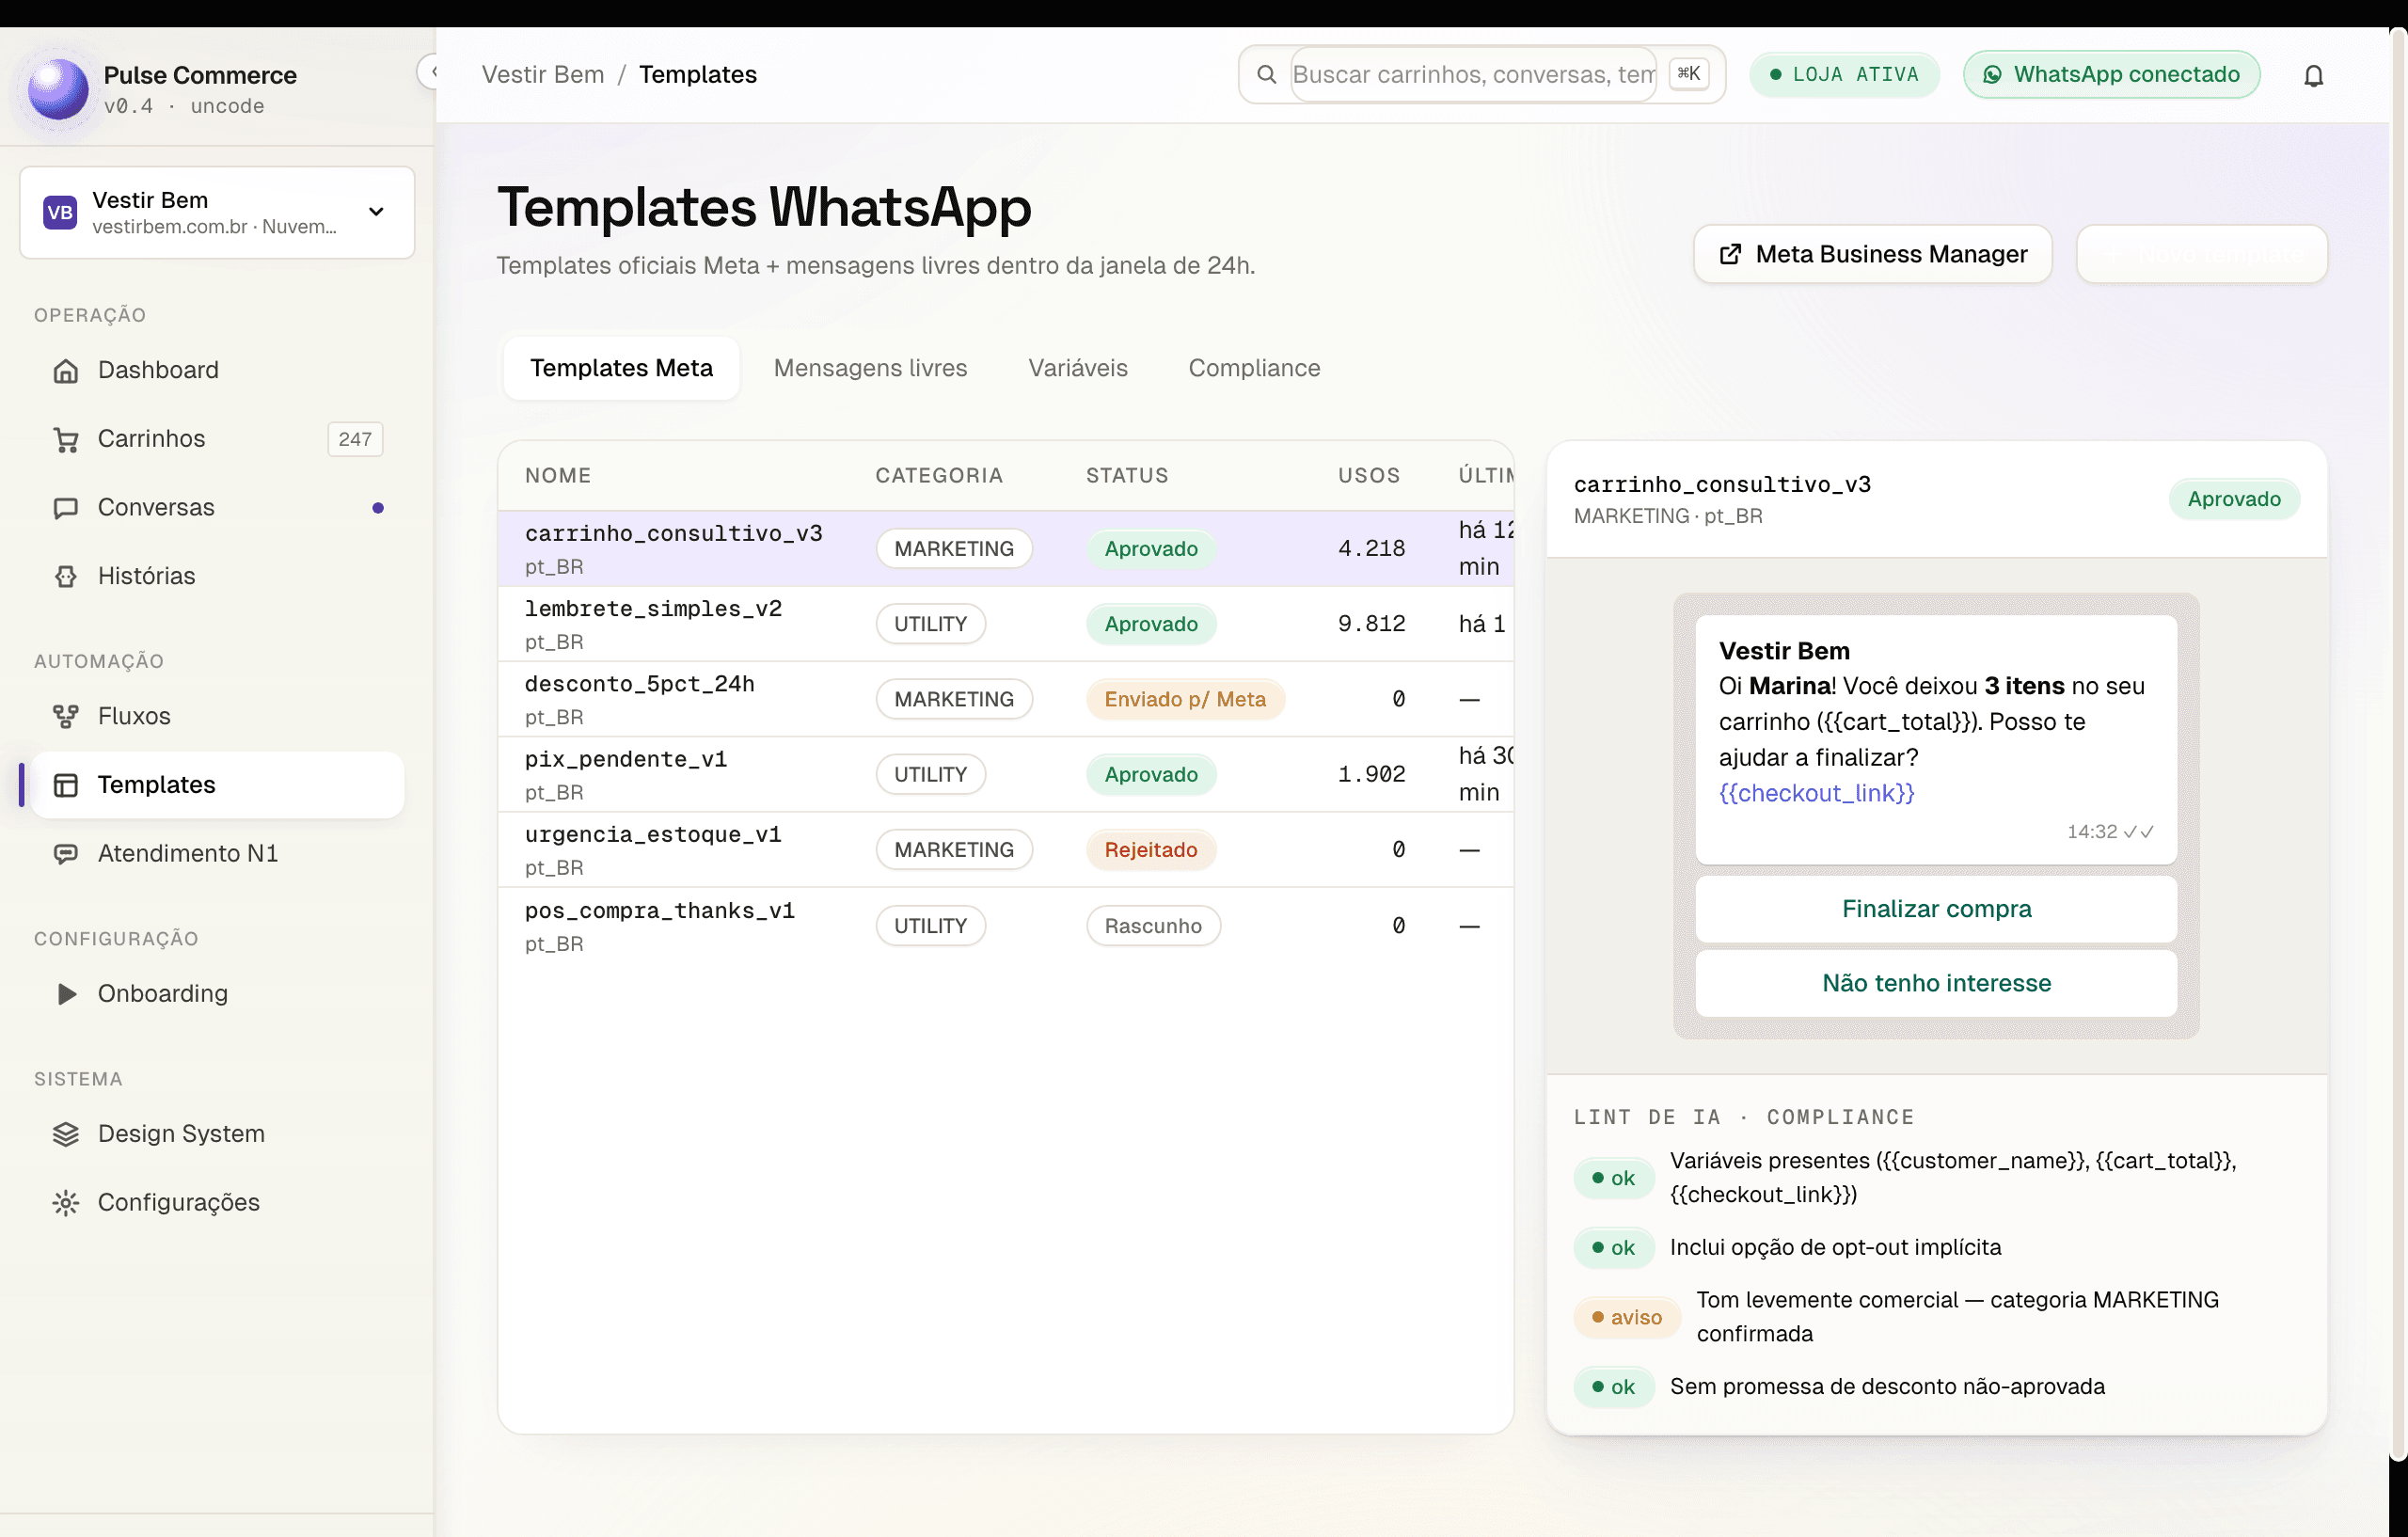This screenshot has width=2408, height=1537.
Task: Open Configurações in the sidebar
Action: point(217,1202)
